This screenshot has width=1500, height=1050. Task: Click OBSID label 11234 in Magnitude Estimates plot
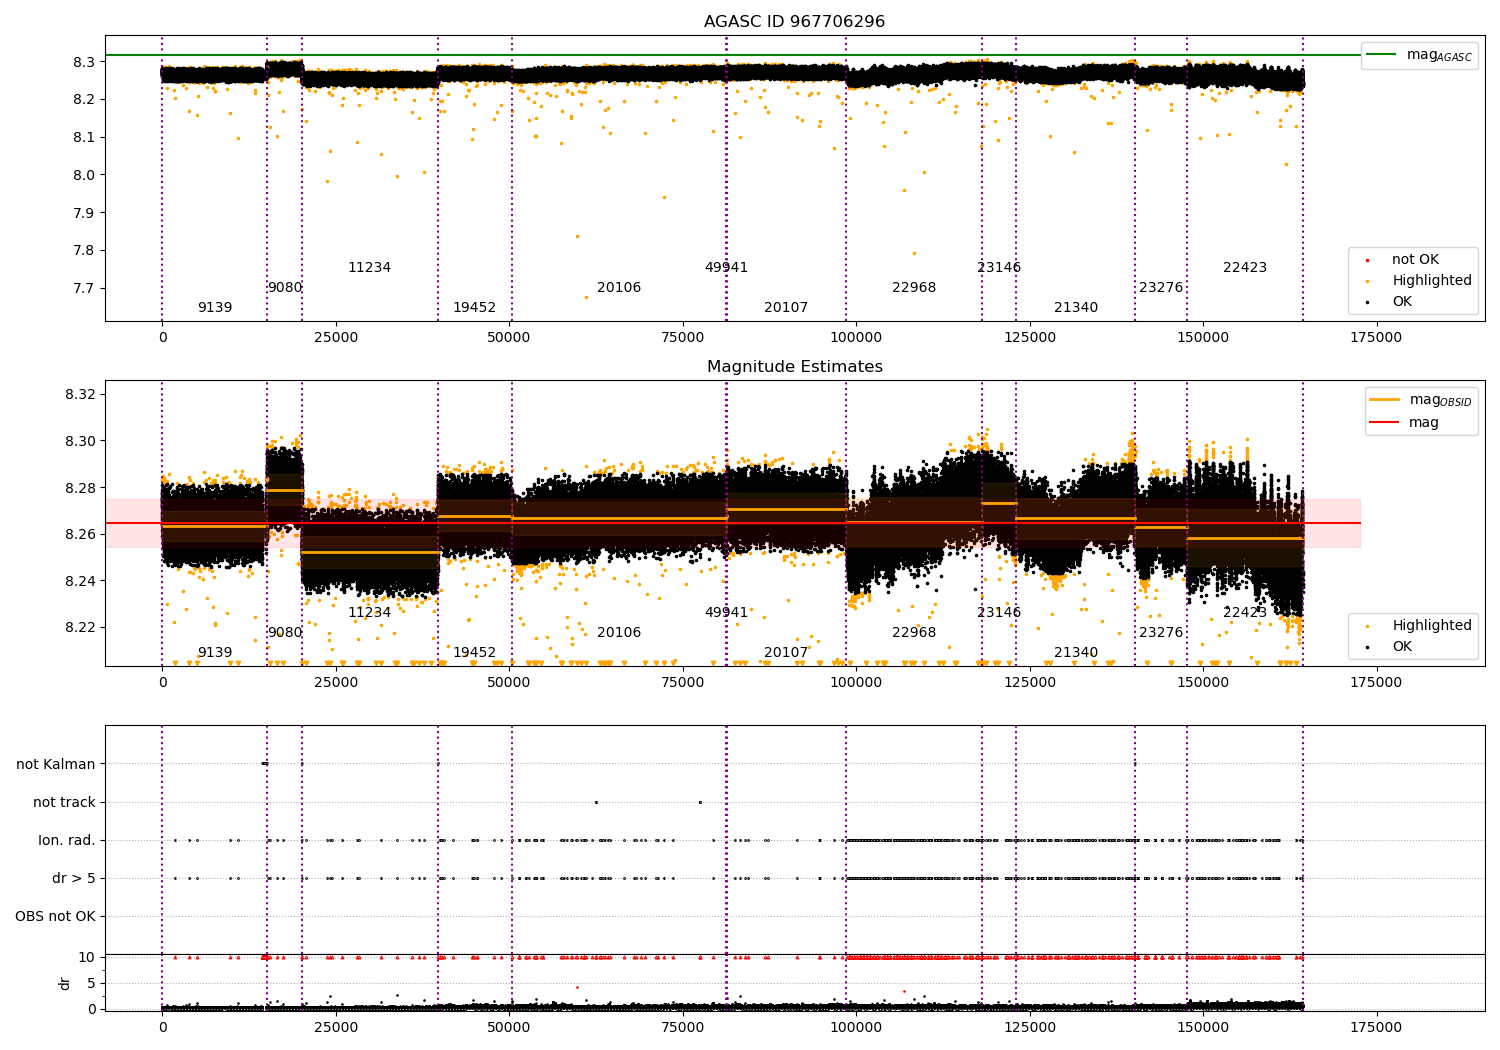click(x=370, y=613)
